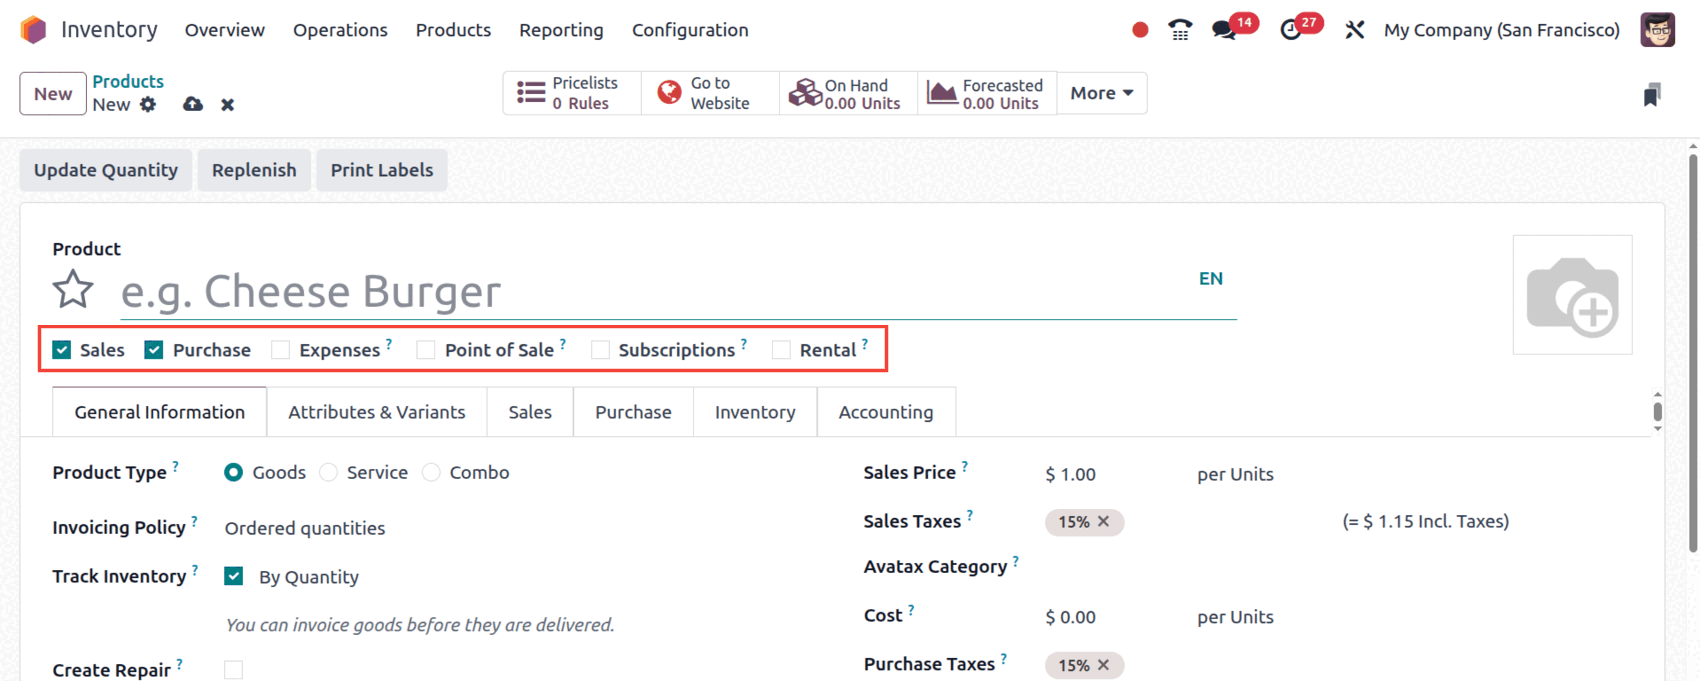Click the Print Labels button
Screen dimensions: 1700x681
pyautogui.click(x=382, y=170)
